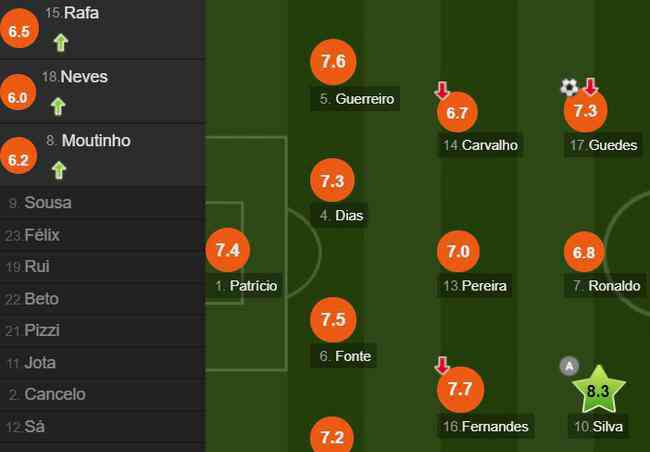Click the assist 'A' badge near Silva
This screenshot has width=650, height=452.
569,366
